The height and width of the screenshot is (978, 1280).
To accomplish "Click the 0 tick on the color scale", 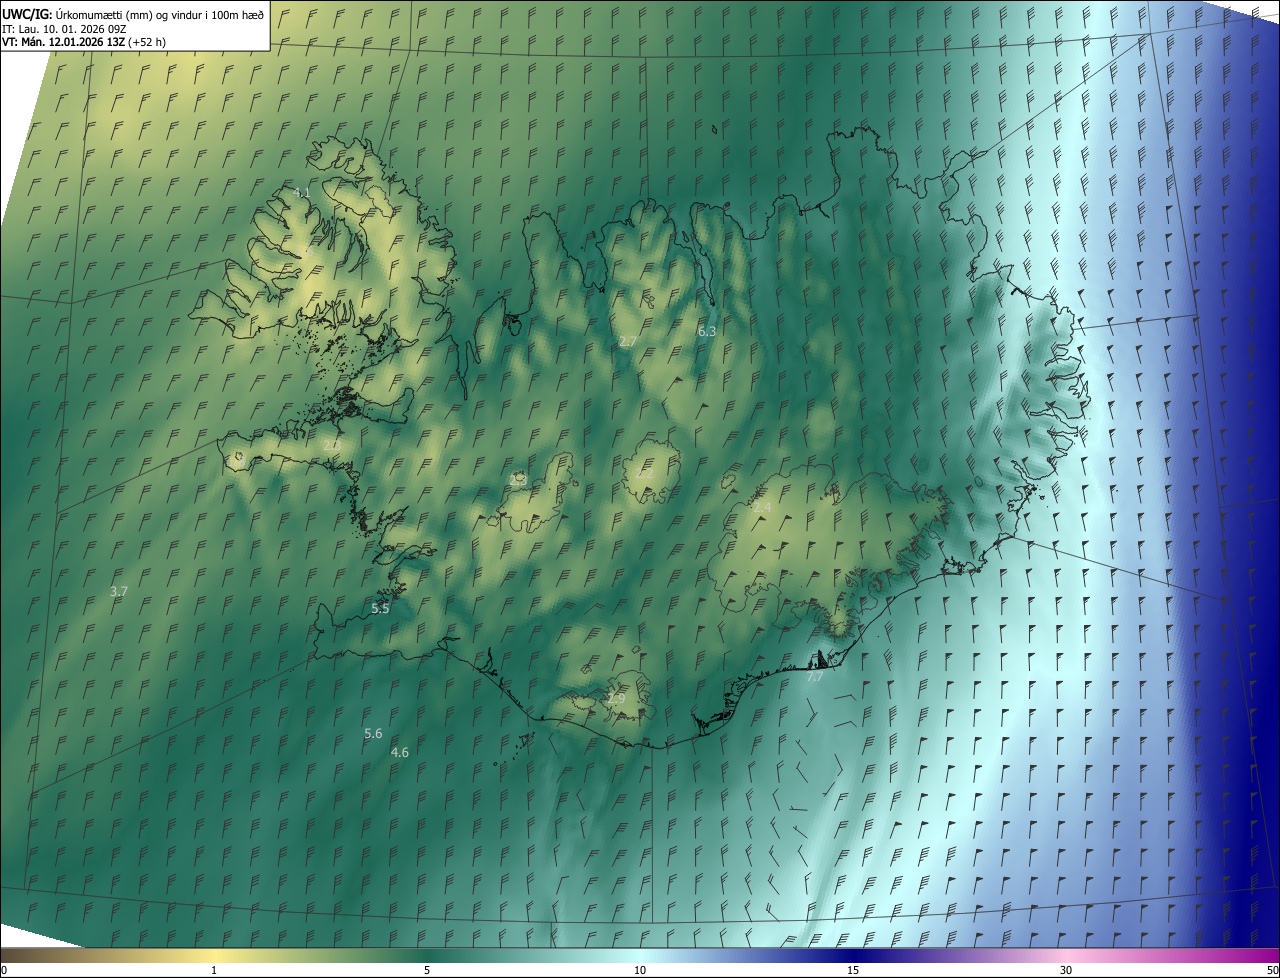I will coord(4,970).
